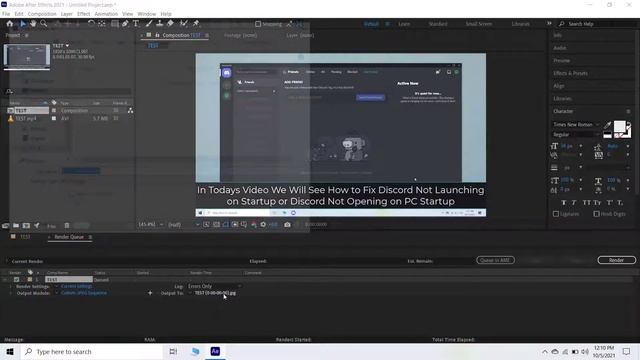Take snapshot with camera icon
Screen dimensions: 640x360
click(287, 224)
